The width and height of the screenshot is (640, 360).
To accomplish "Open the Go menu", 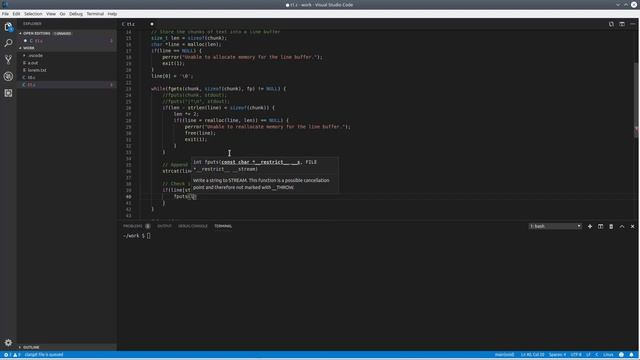I will click(x=62, y=14).
